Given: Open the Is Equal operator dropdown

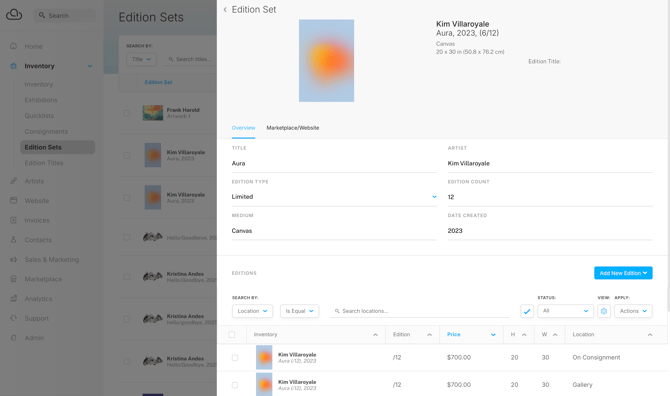Looking at the screenshot, I should point(299,311).
